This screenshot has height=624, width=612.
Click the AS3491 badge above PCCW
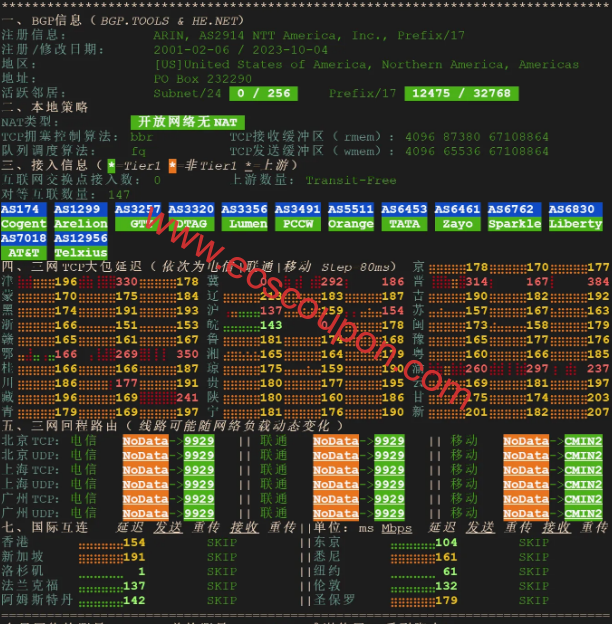(298, 209)
